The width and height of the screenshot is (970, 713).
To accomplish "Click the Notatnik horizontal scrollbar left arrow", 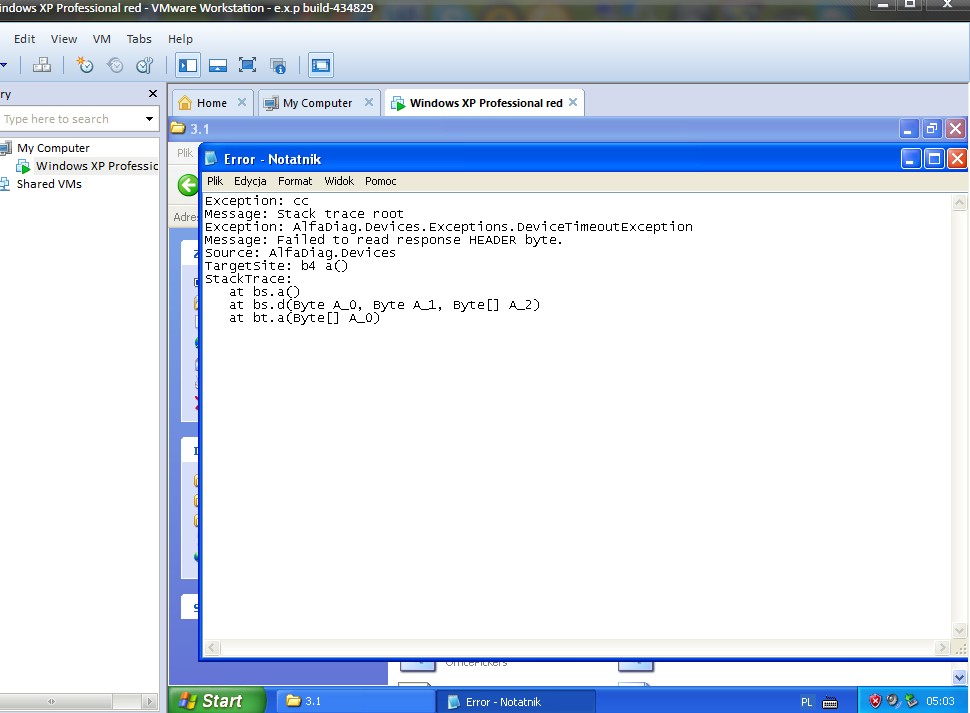I will tap(212, 647).
